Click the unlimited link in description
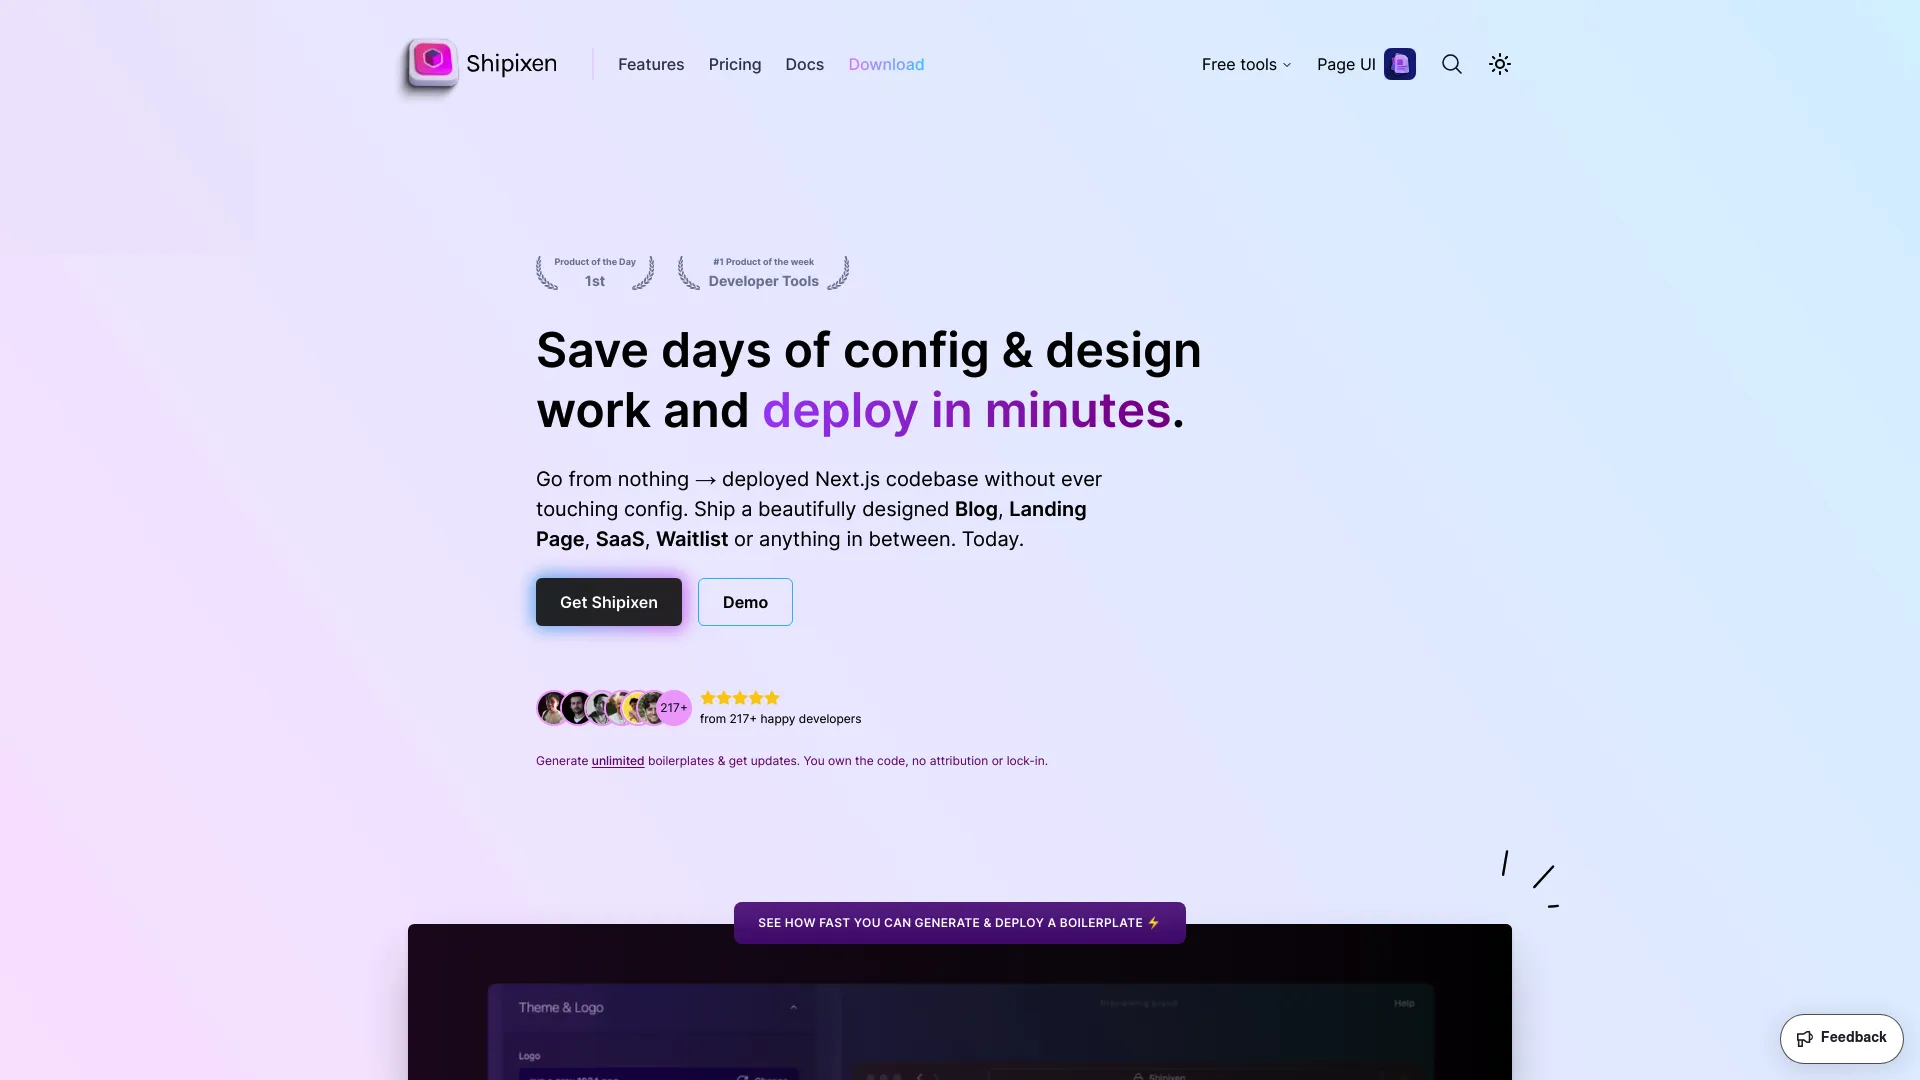 tap(617, 761)
